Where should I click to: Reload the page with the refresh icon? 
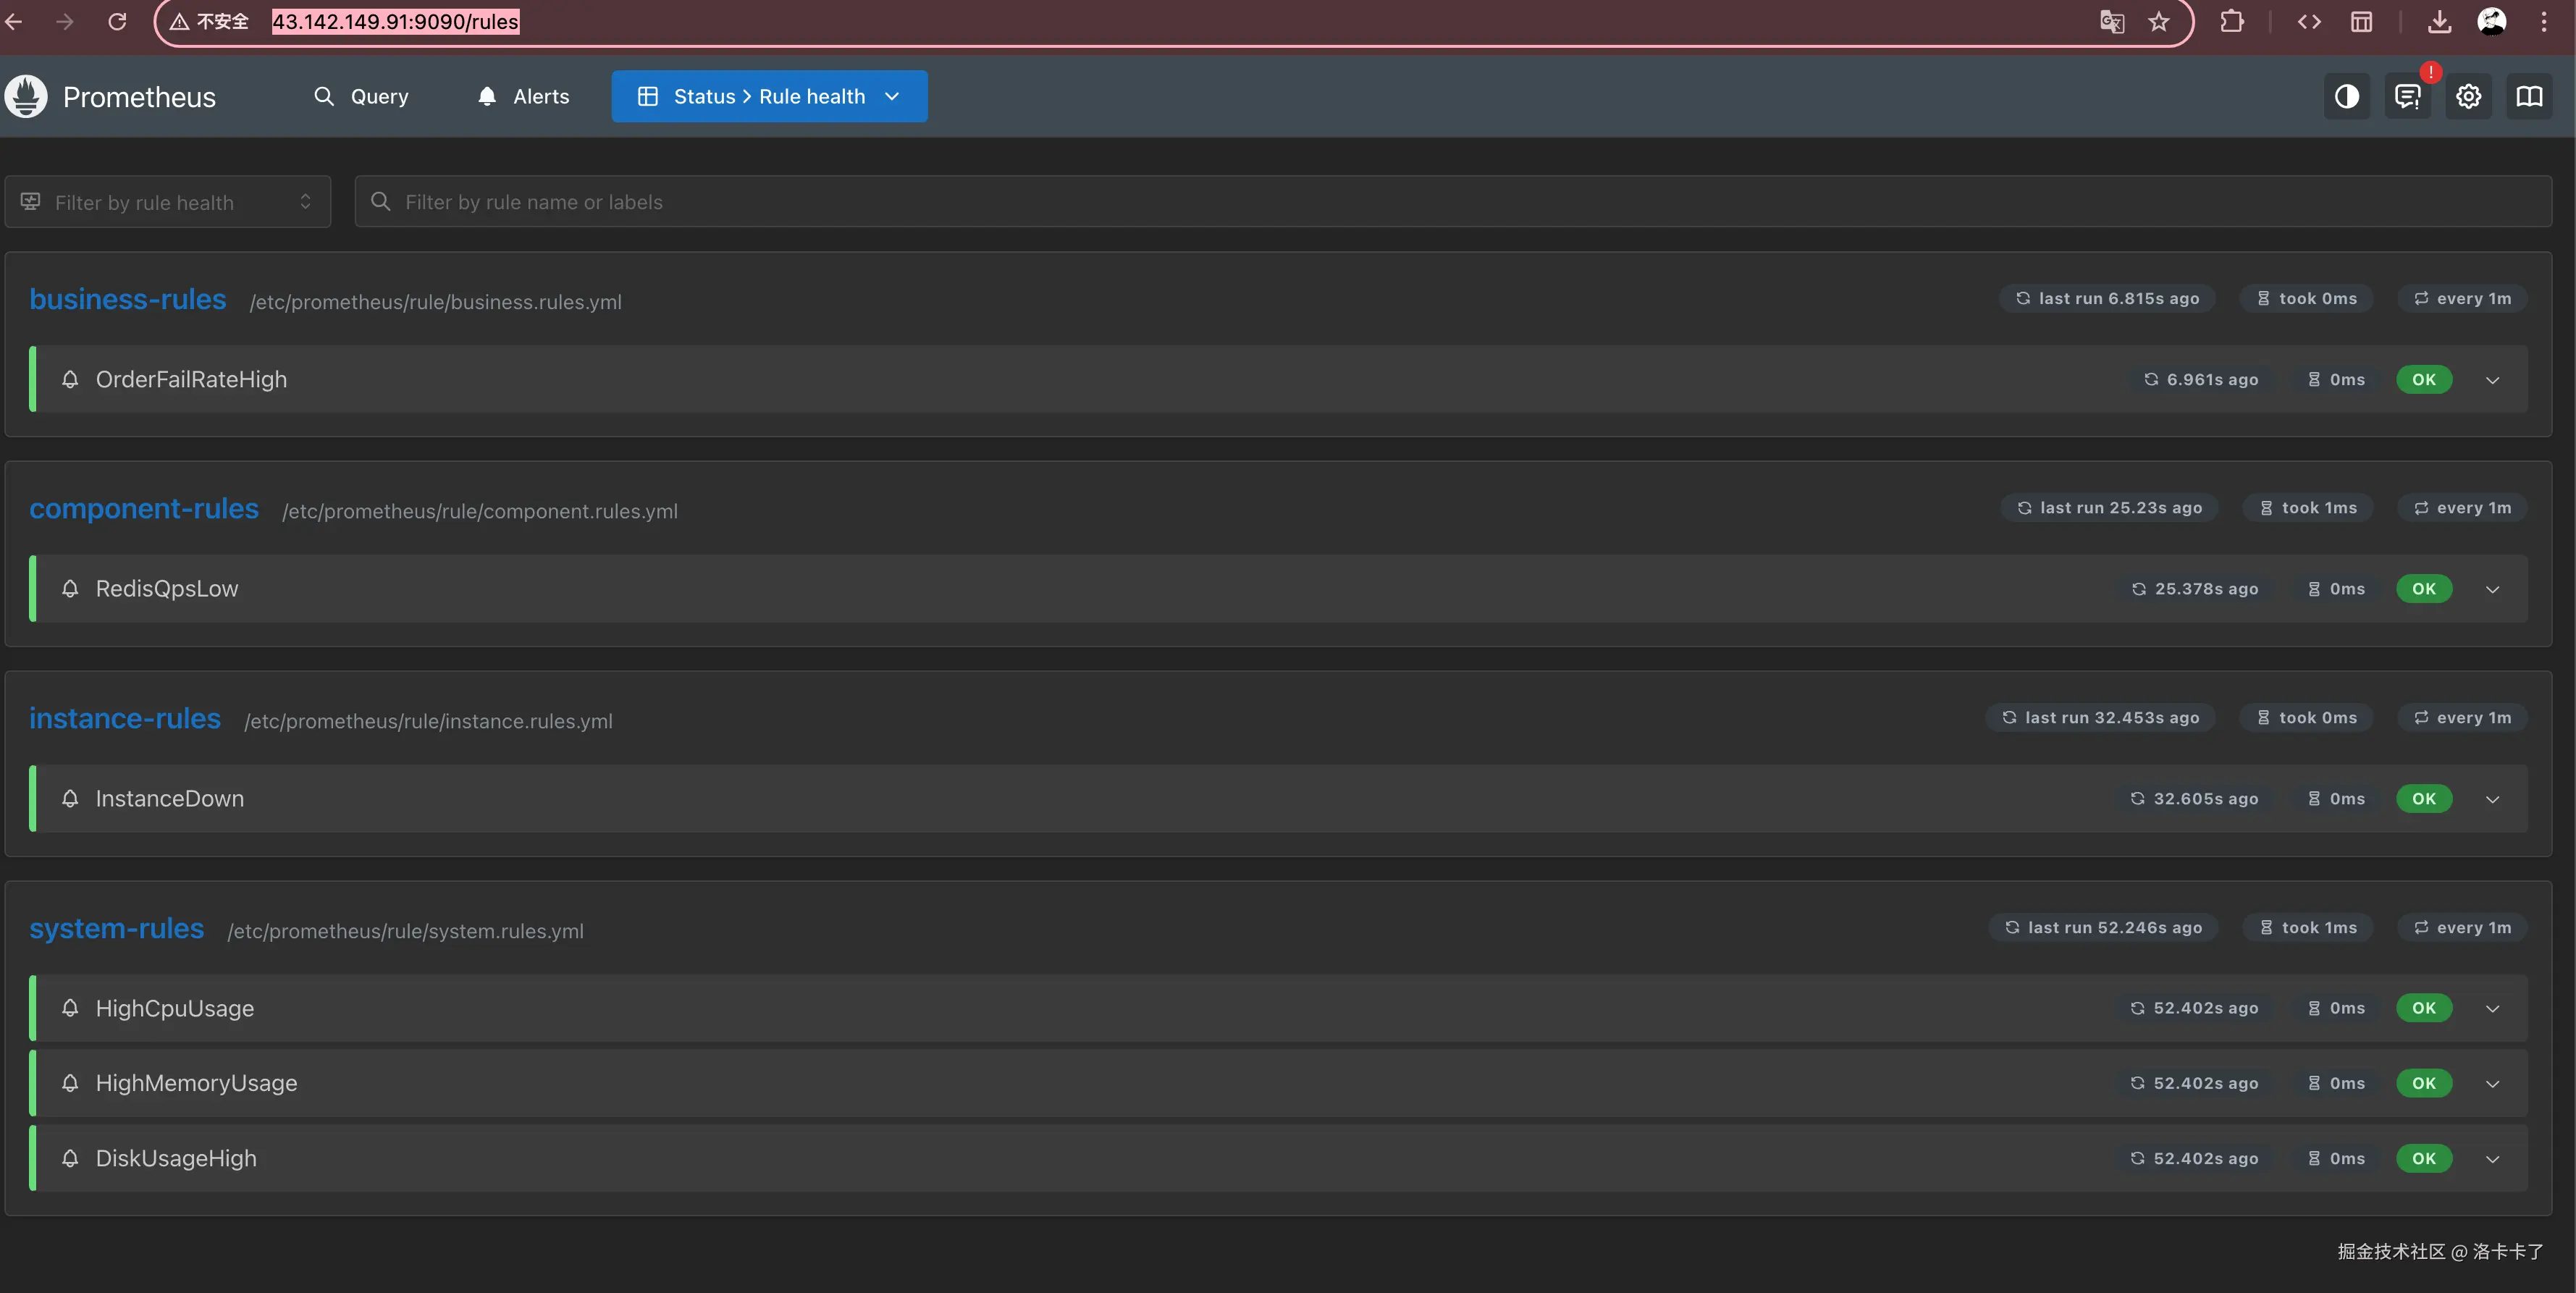coord(117,22)
